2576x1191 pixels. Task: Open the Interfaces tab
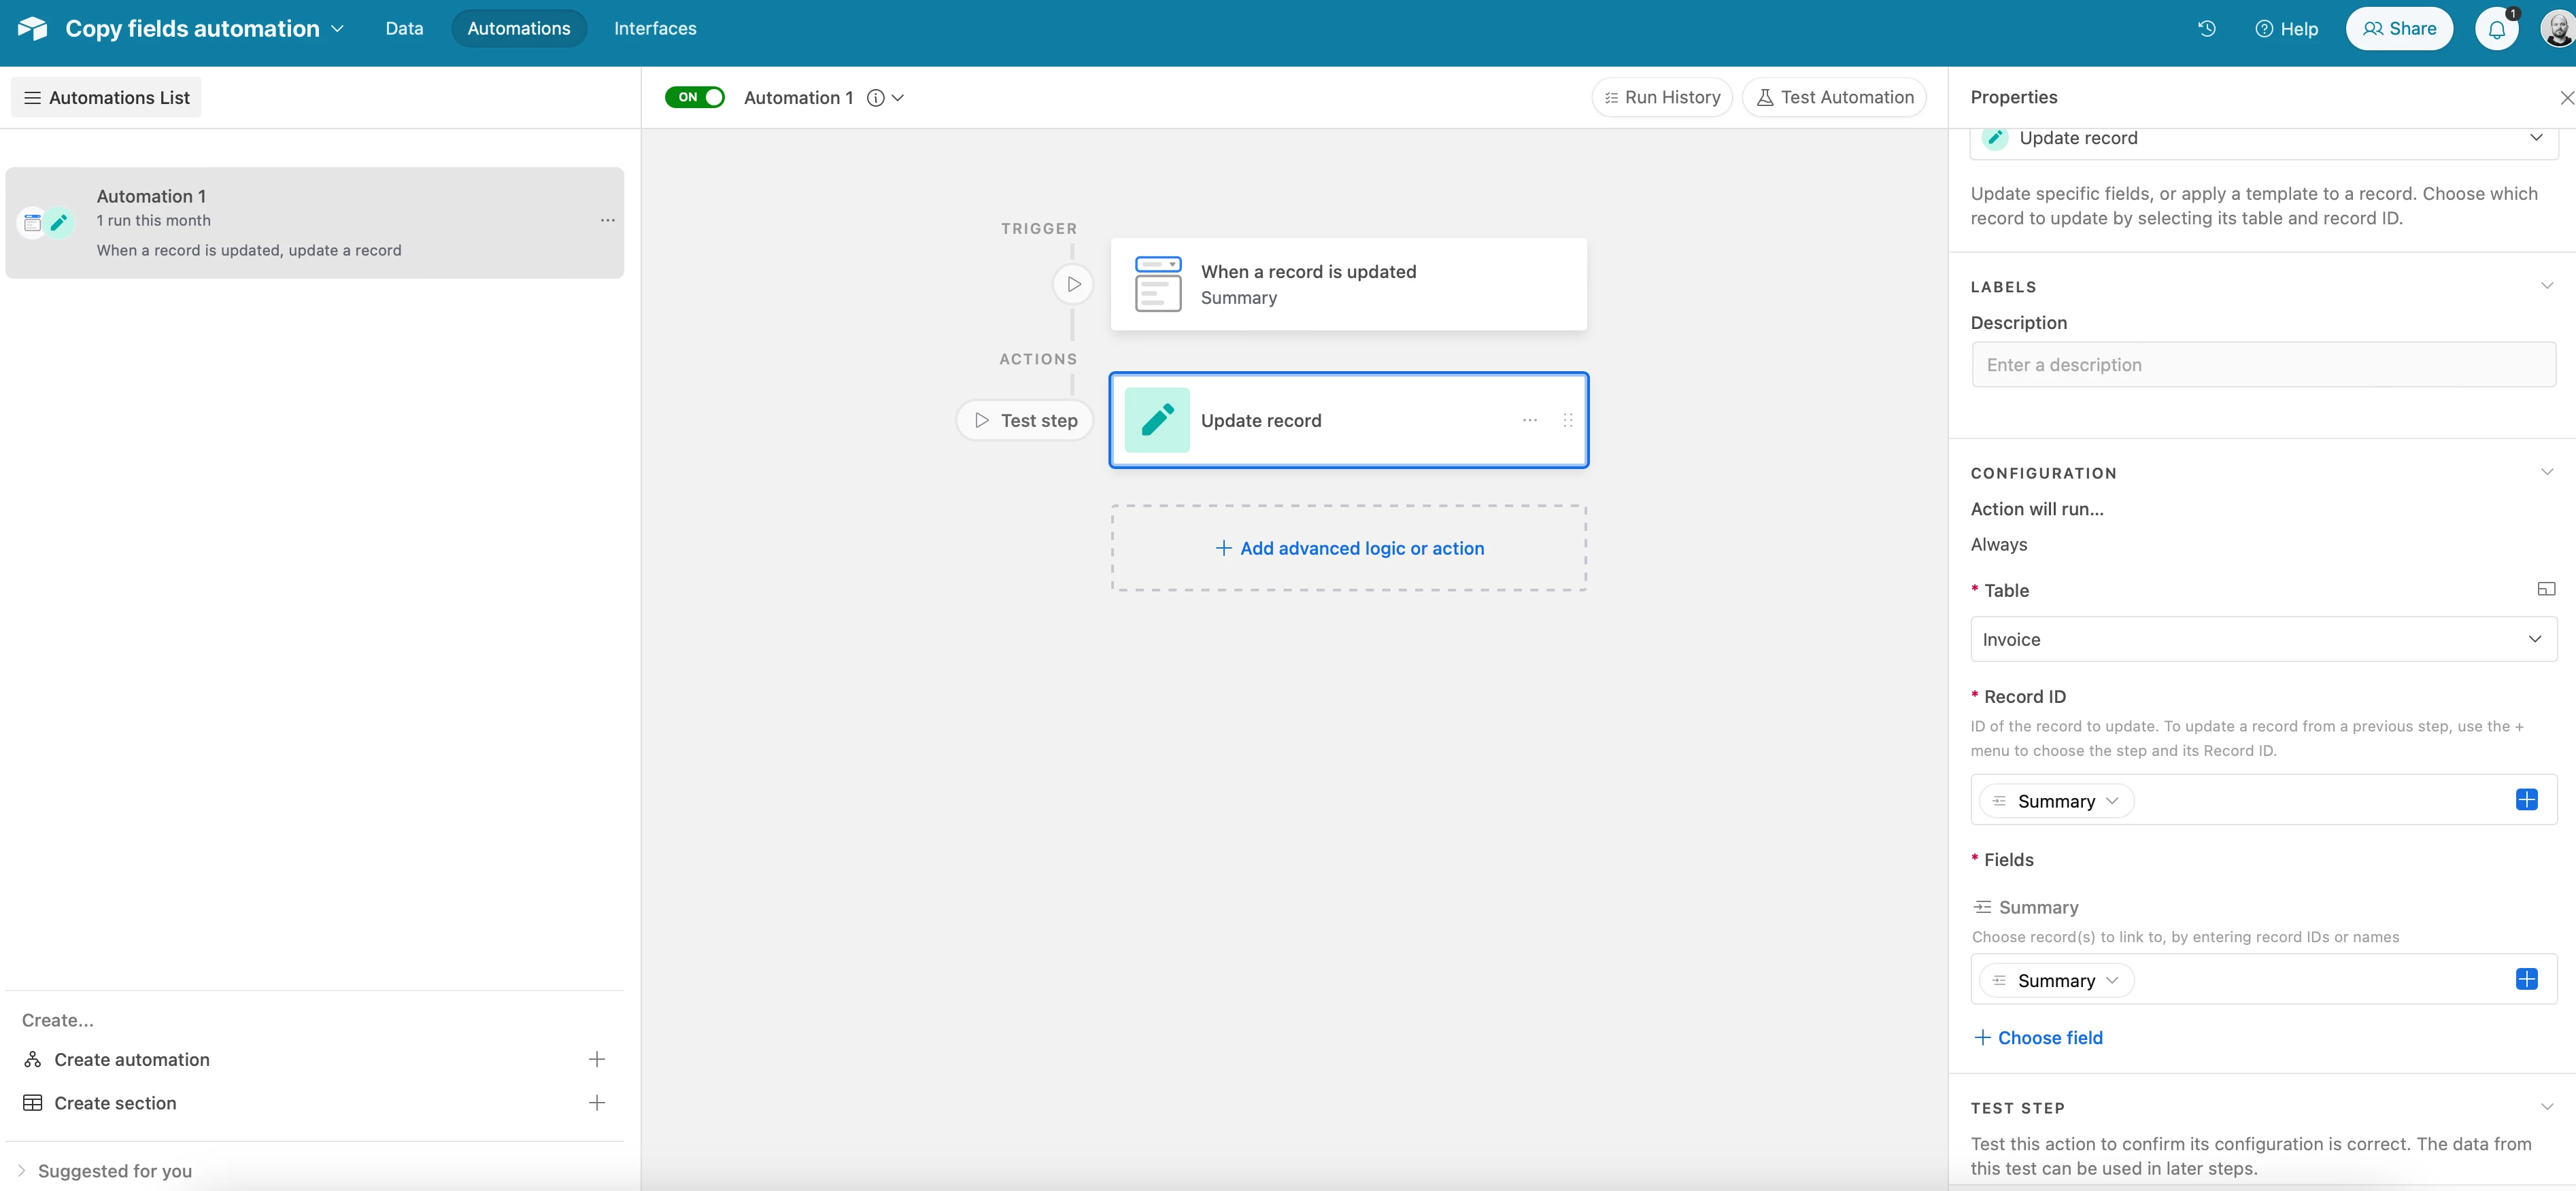point(655,29)
